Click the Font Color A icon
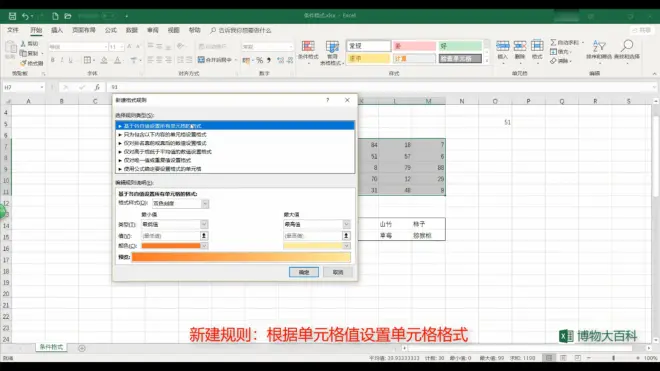 click(x=118, y=60)
